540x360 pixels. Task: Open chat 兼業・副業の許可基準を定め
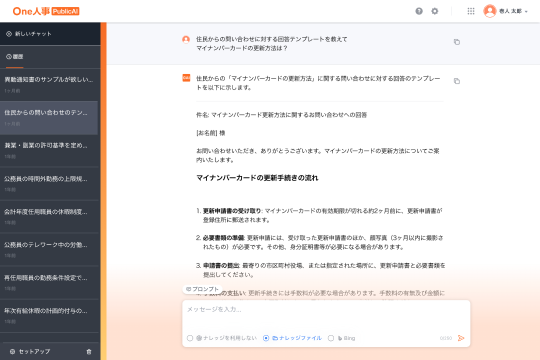point(49,151)
